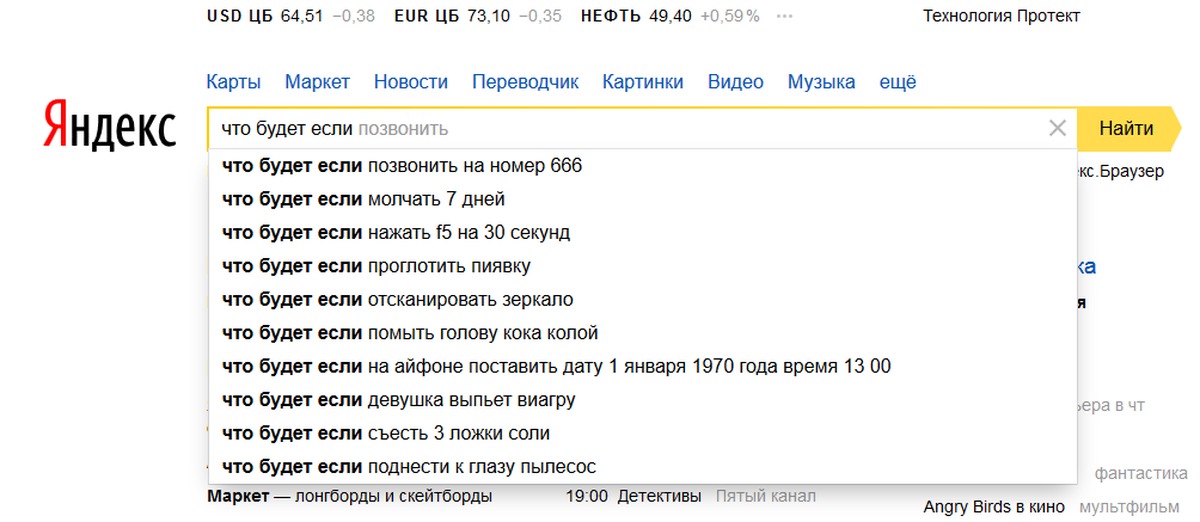Select suggestion 'молчать 7 дней'
This screenshot has width=1200, height=522.
(x=642, y=199)
